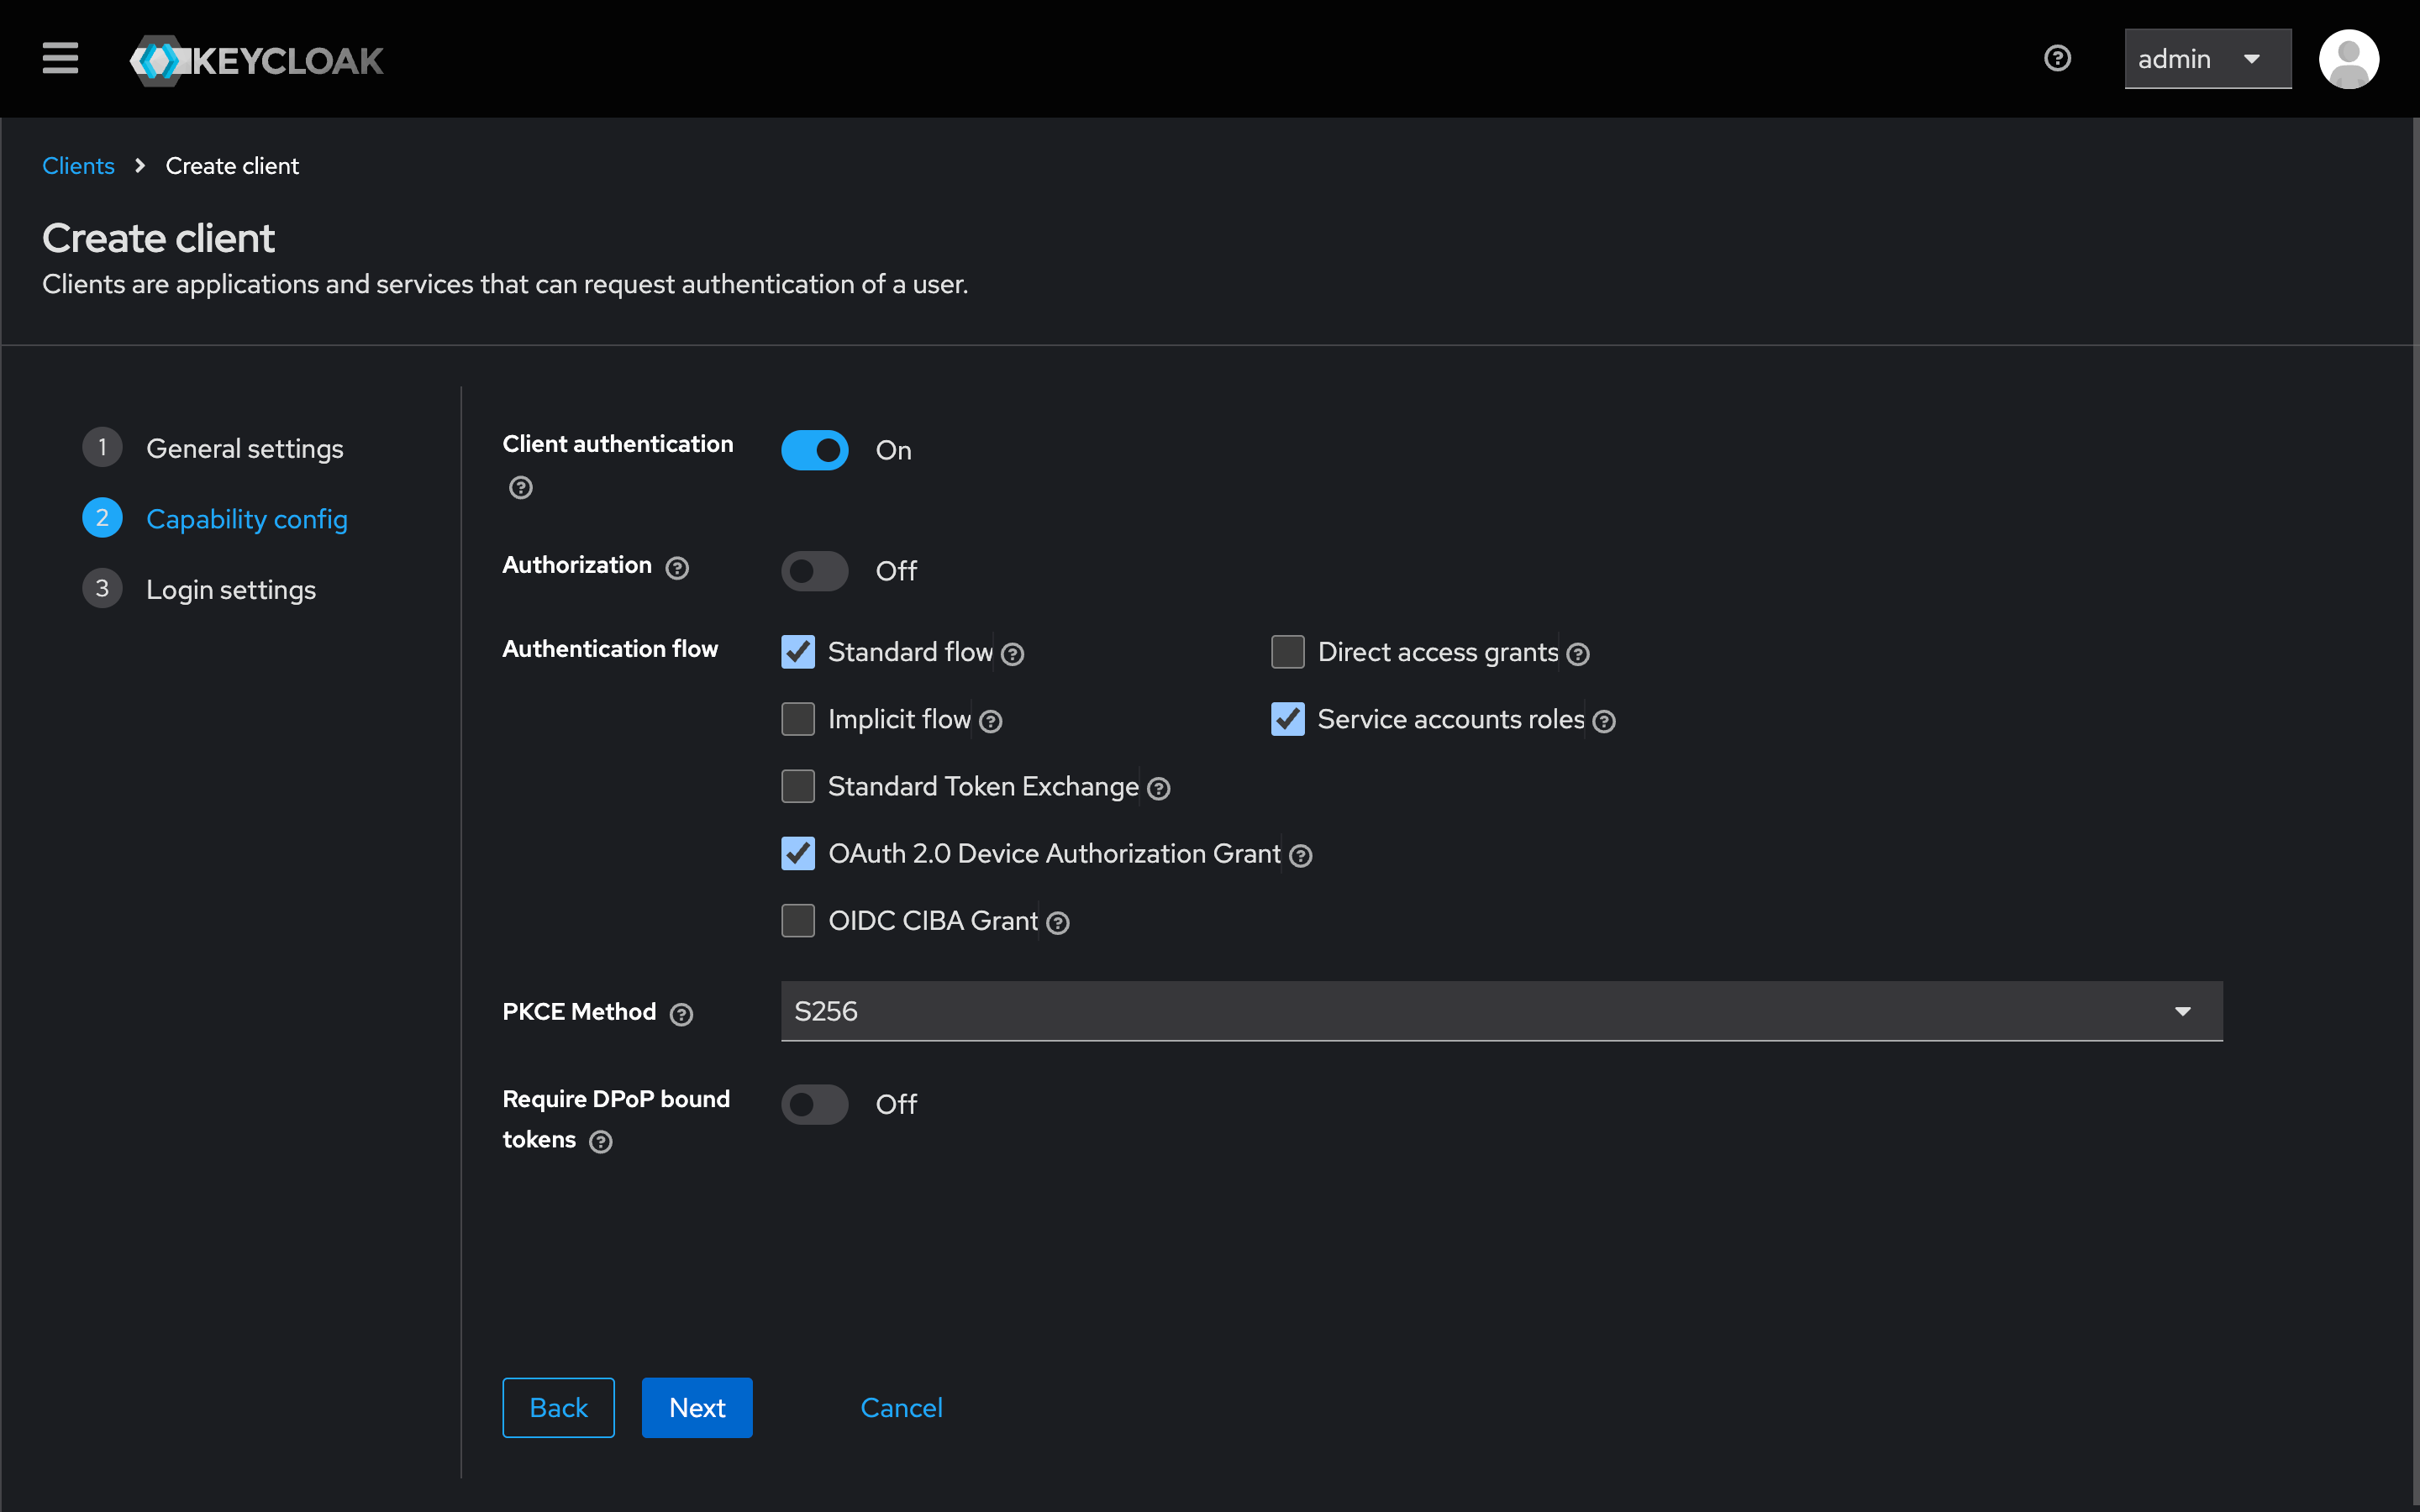Viewport: 2420px width, 1512px height.
Task: Click the user avatar in the header
Action: [x=2349, y=58]
